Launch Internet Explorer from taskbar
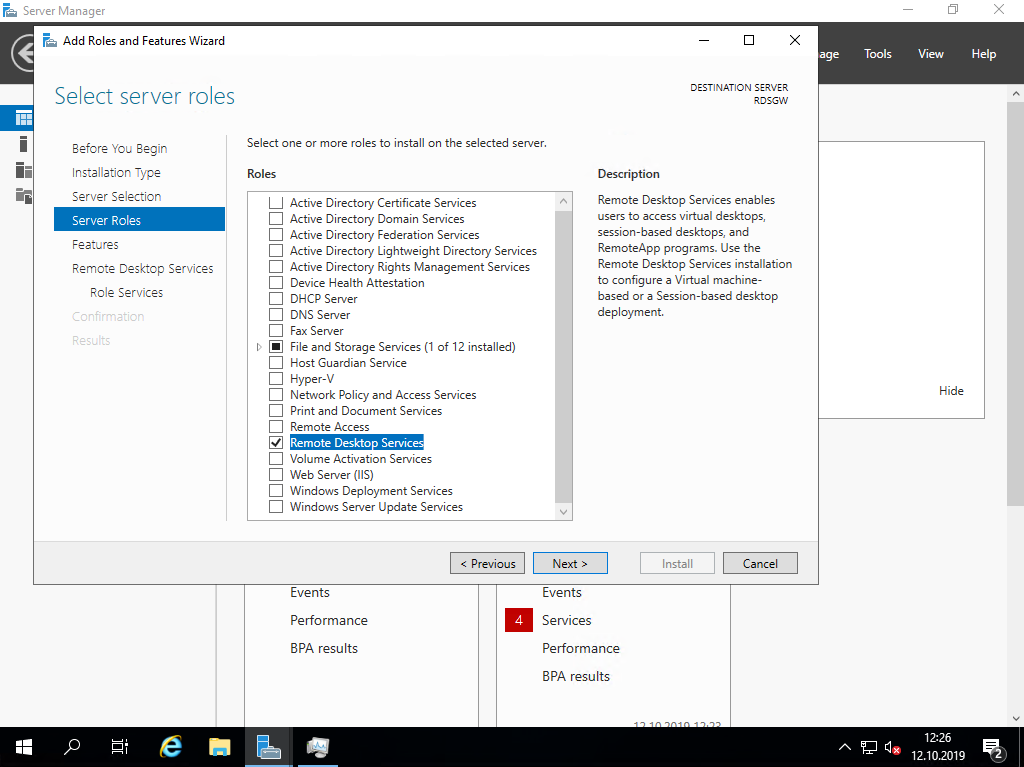This screenshot has height=767, width=1024. click(x=171, y=747)
